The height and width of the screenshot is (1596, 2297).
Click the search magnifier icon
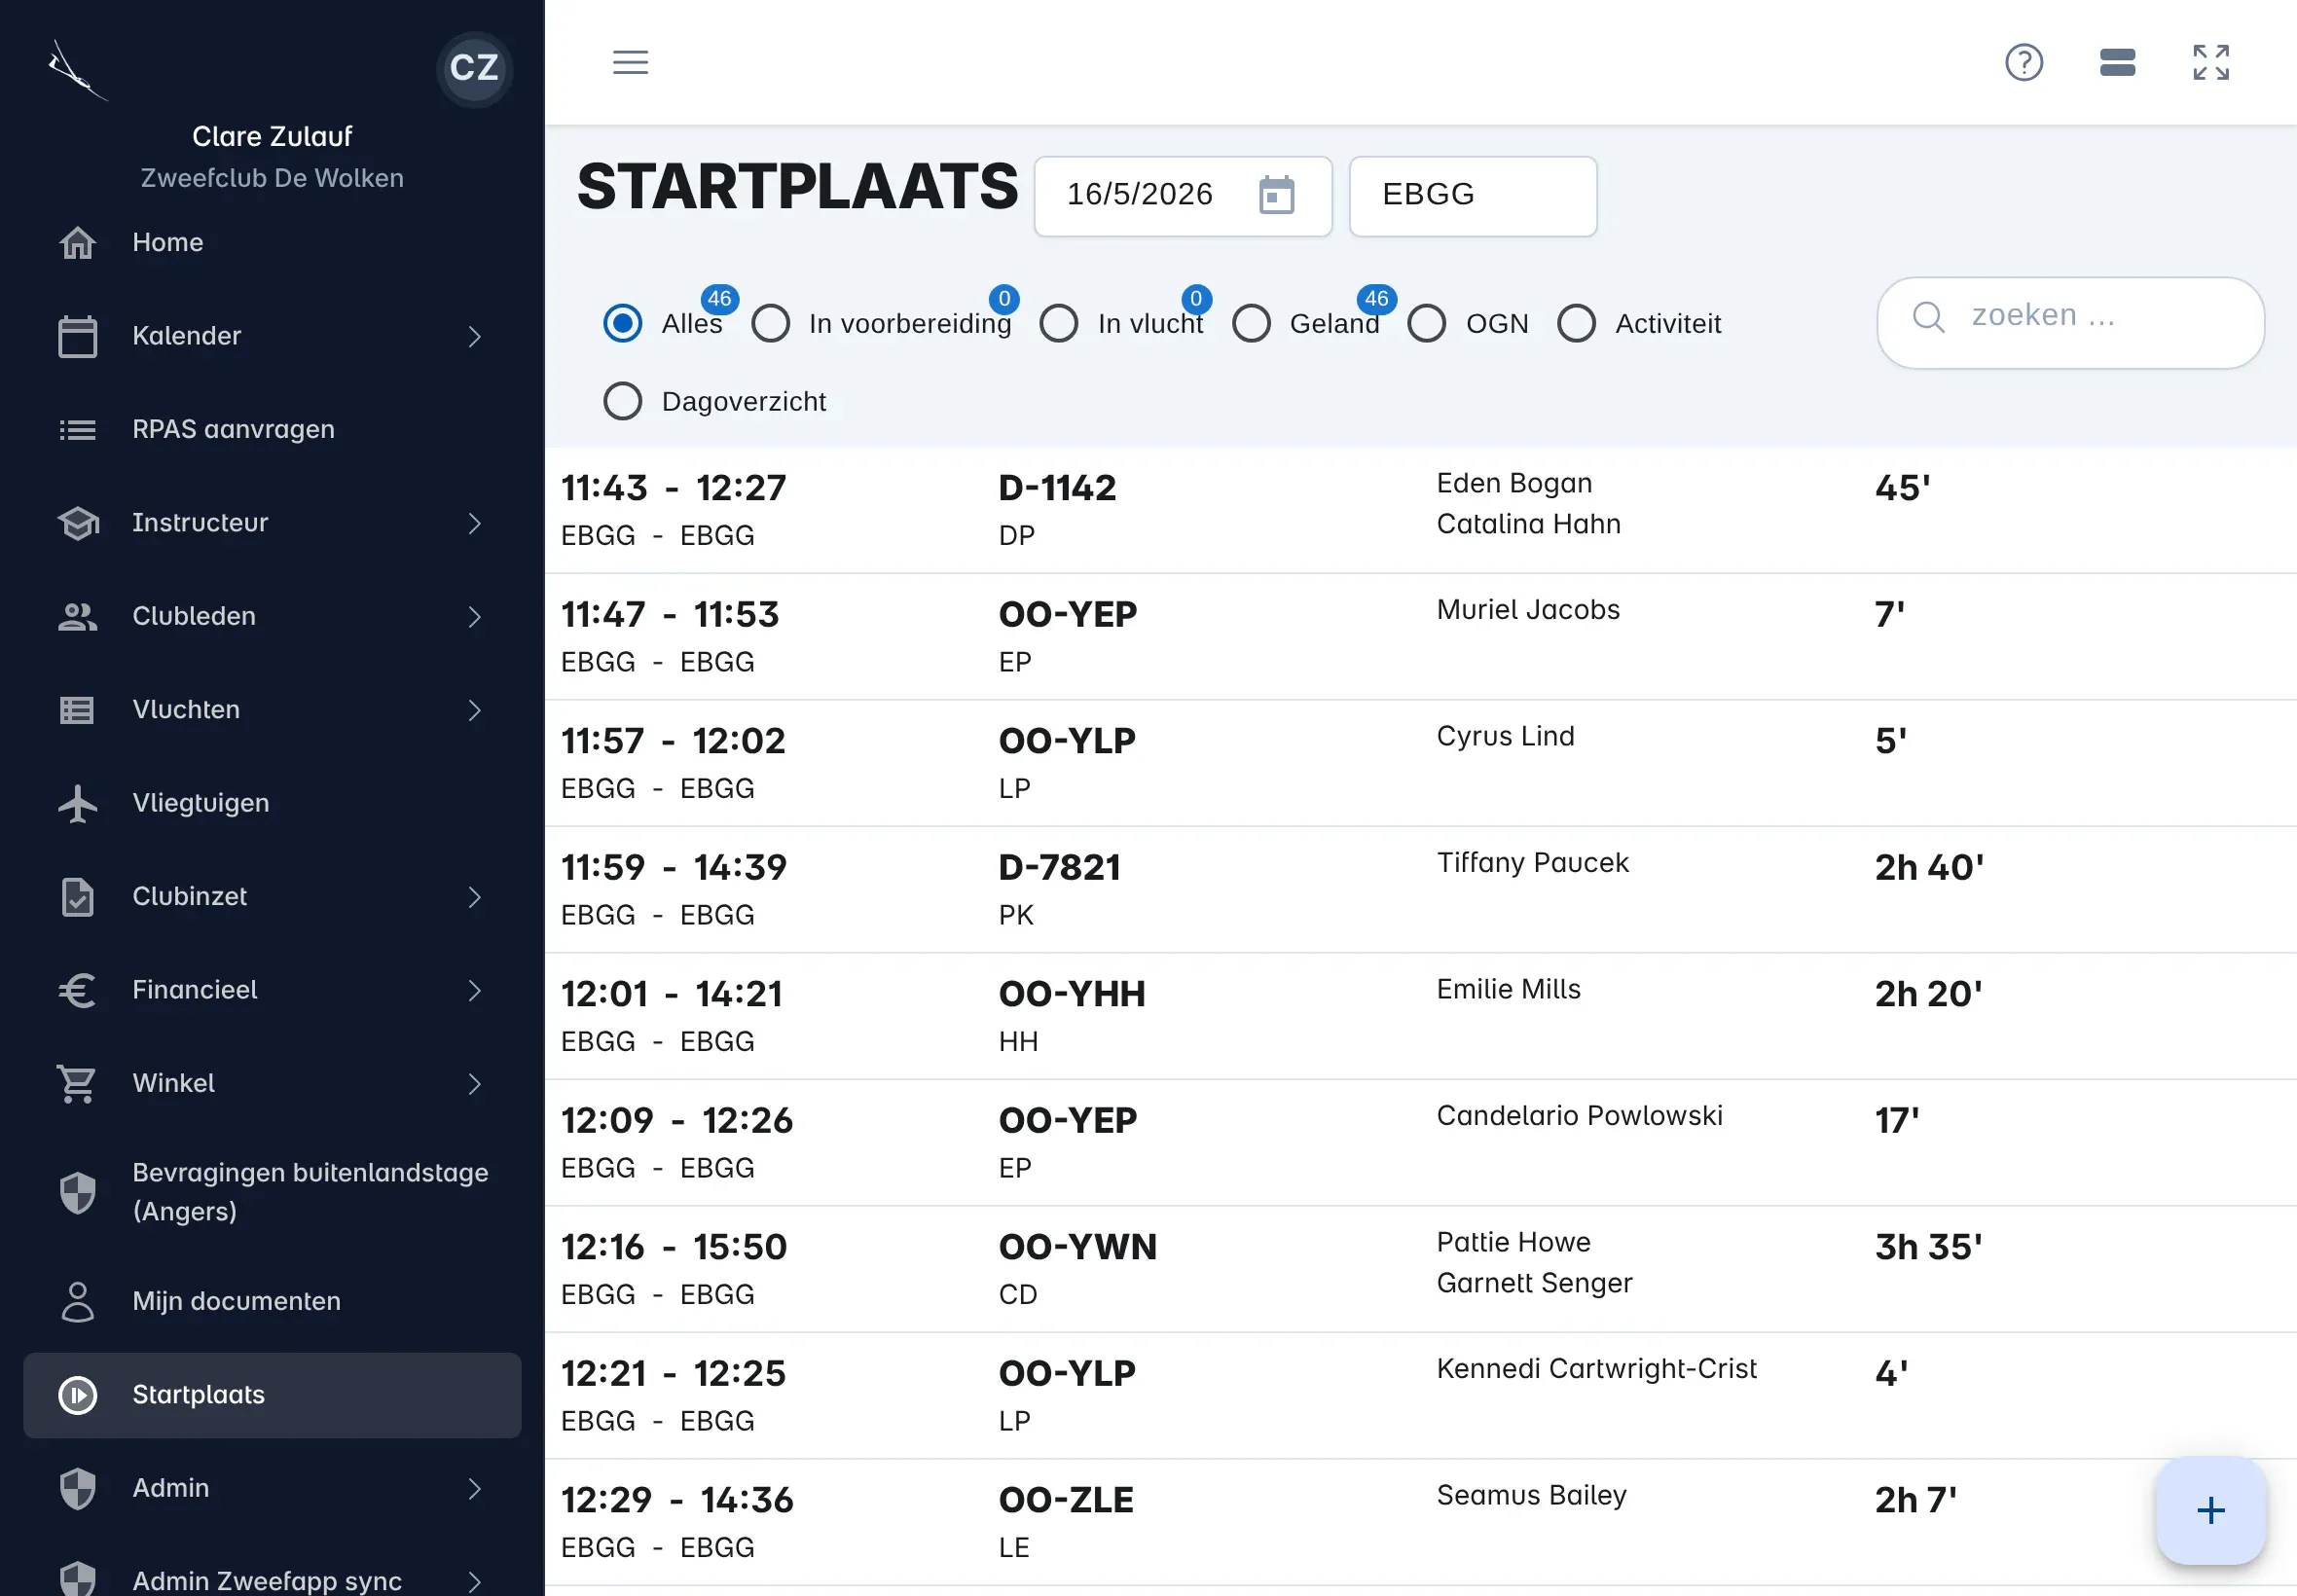tap(1928, 317)
